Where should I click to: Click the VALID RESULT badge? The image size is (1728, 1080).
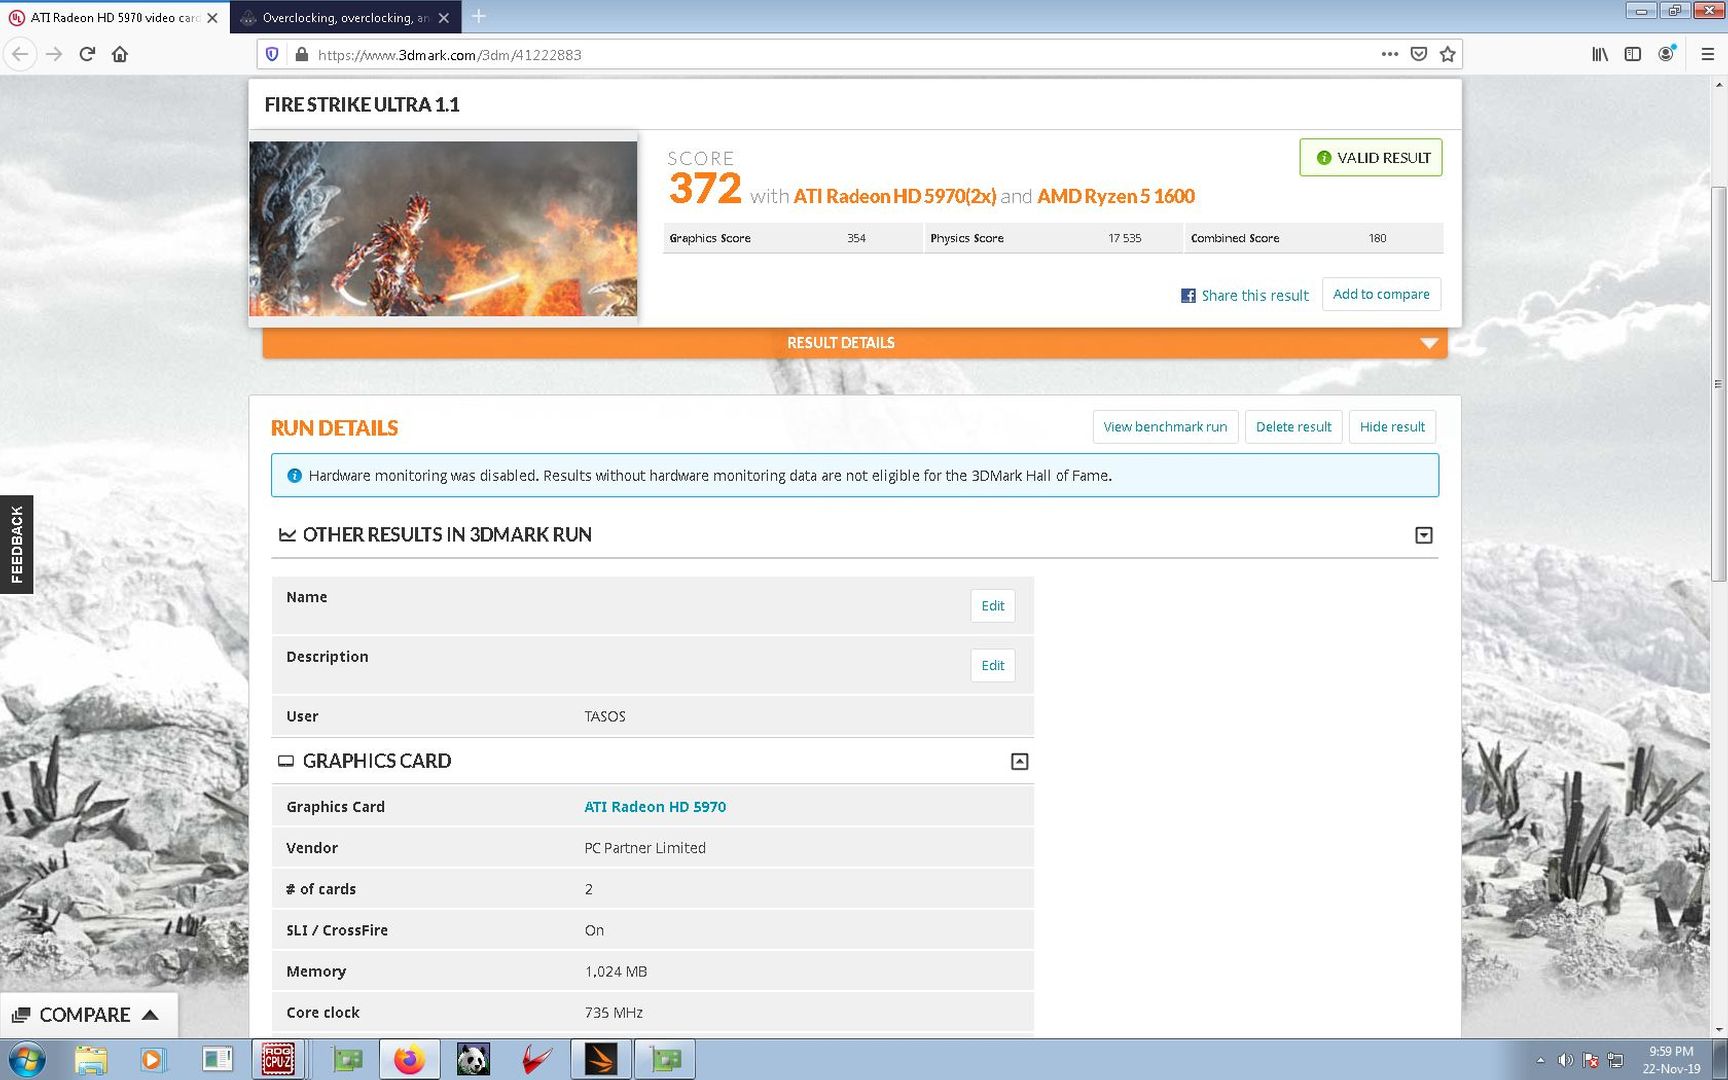point(1371,157)
